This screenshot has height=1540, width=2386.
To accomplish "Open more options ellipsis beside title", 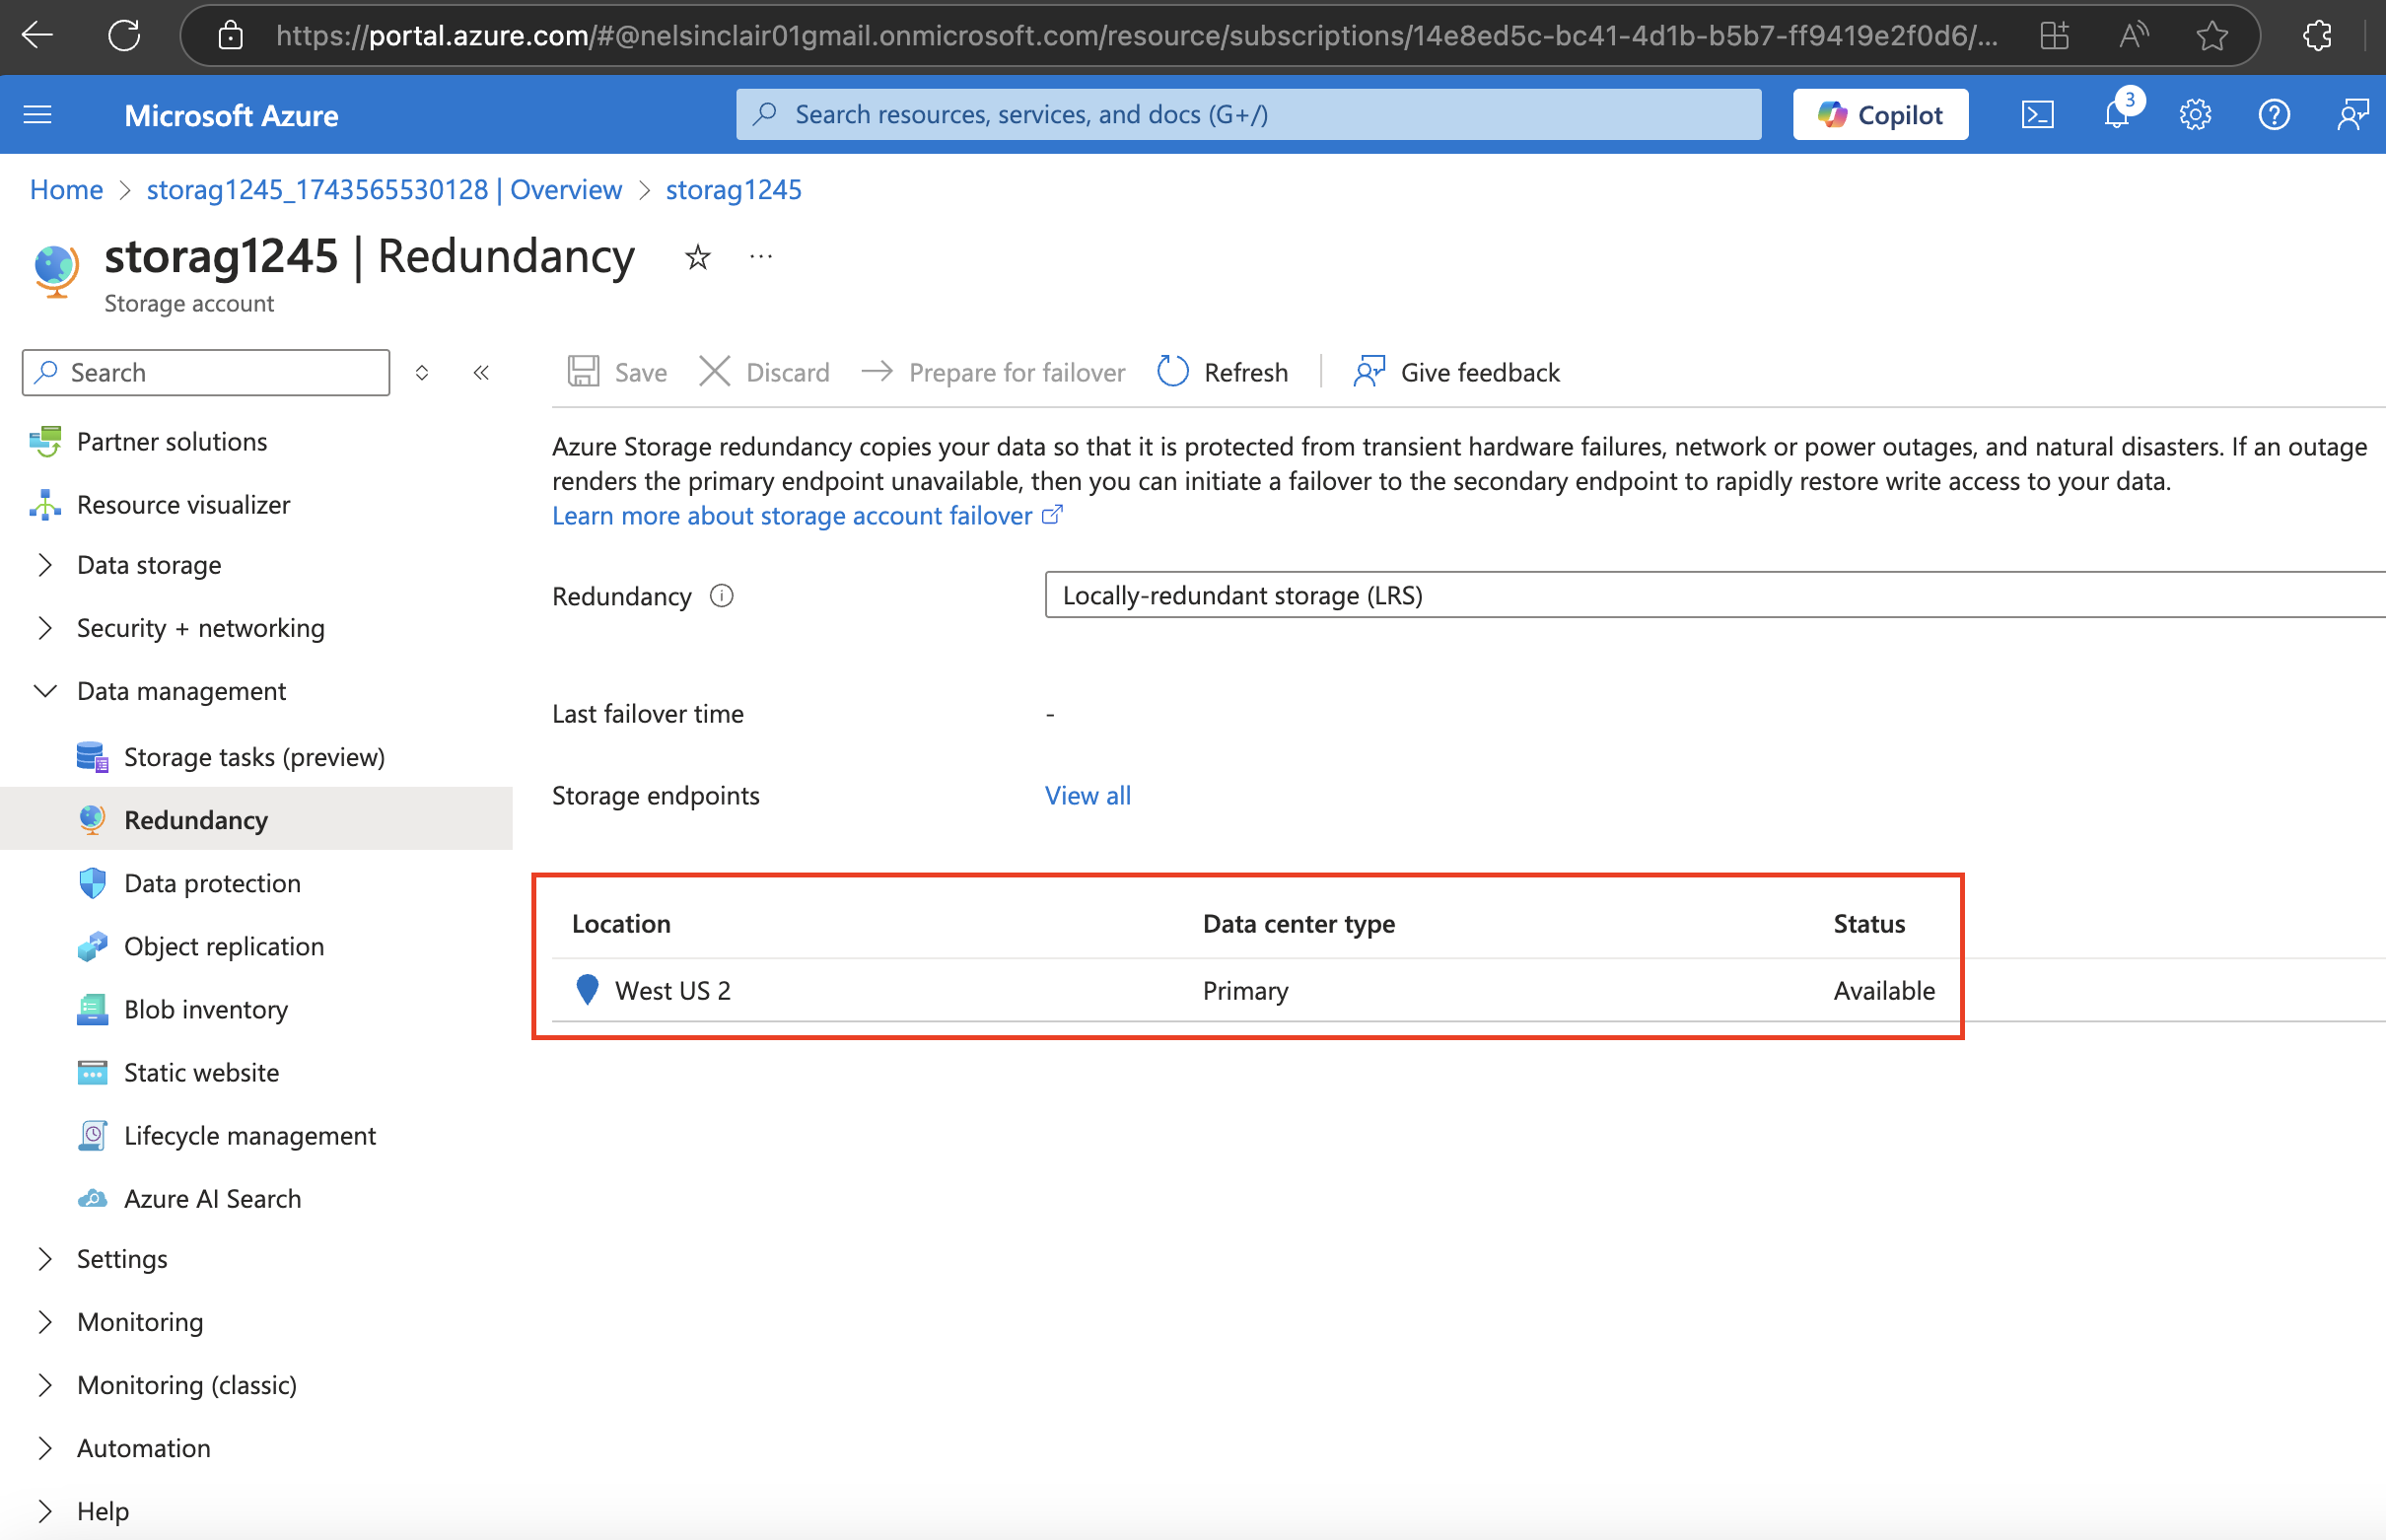I will click(x=761, y=257).
